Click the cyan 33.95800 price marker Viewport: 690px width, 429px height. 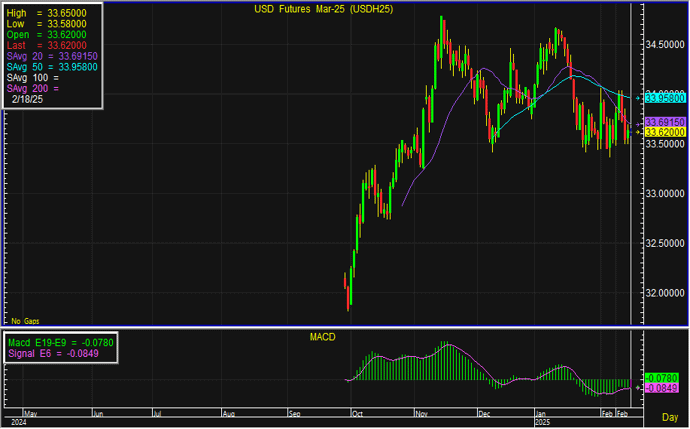coord(664,98)
